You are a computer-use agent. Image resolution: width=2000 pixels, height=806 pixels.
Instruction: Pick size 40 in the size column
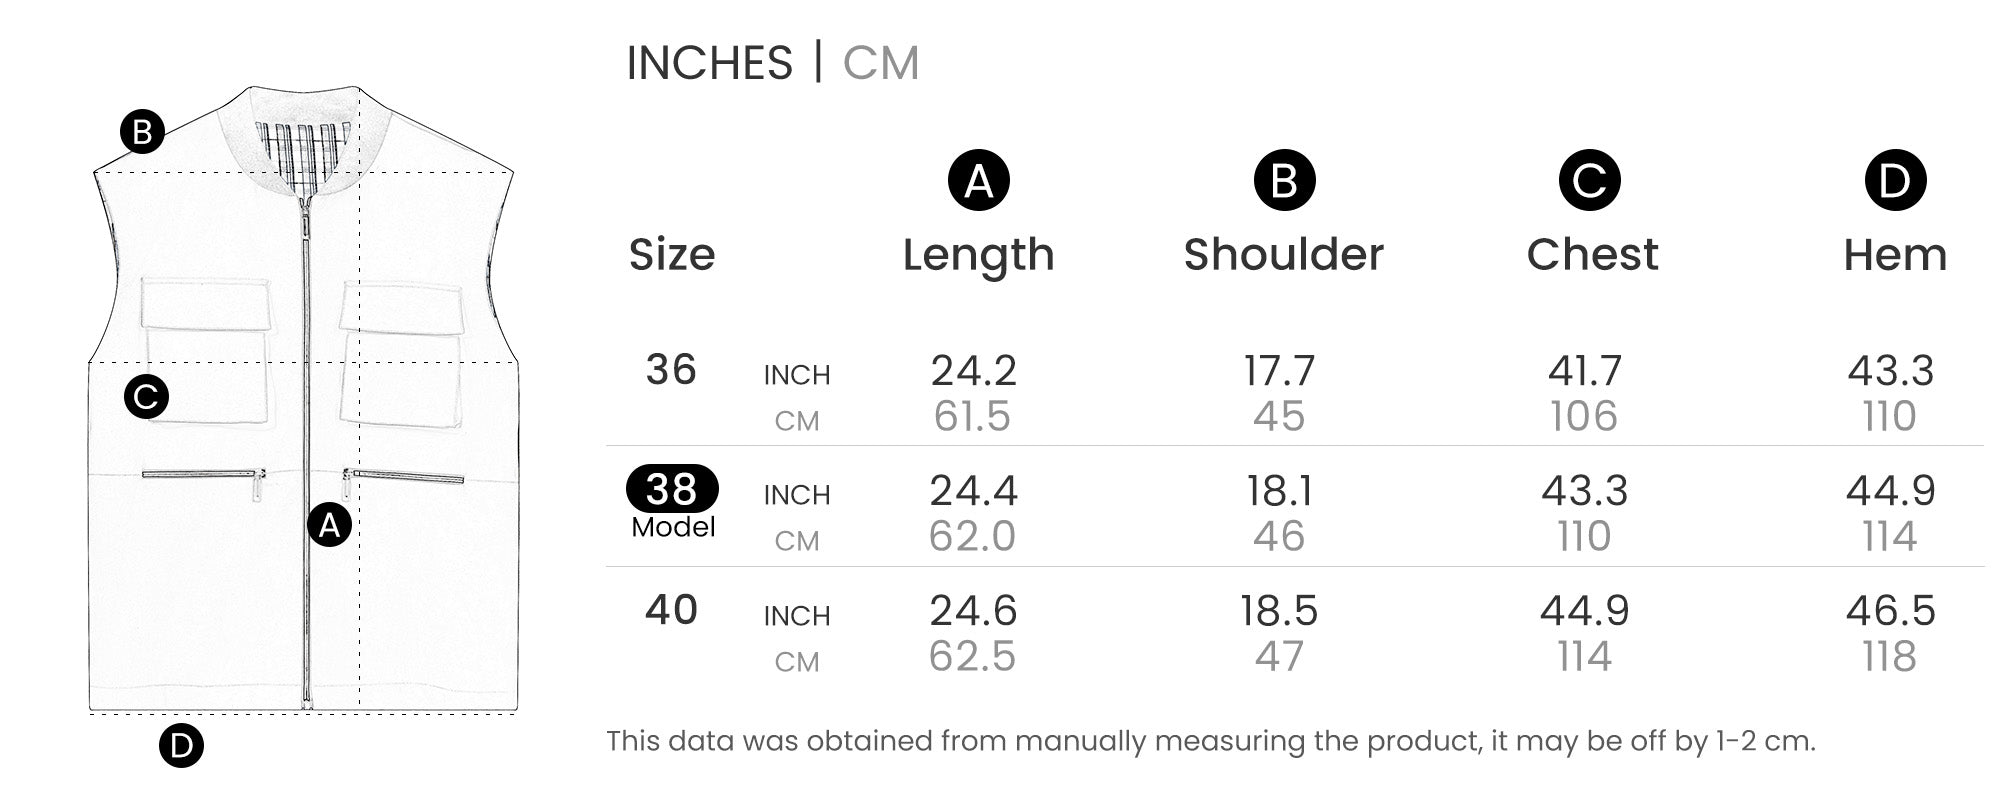671,610
